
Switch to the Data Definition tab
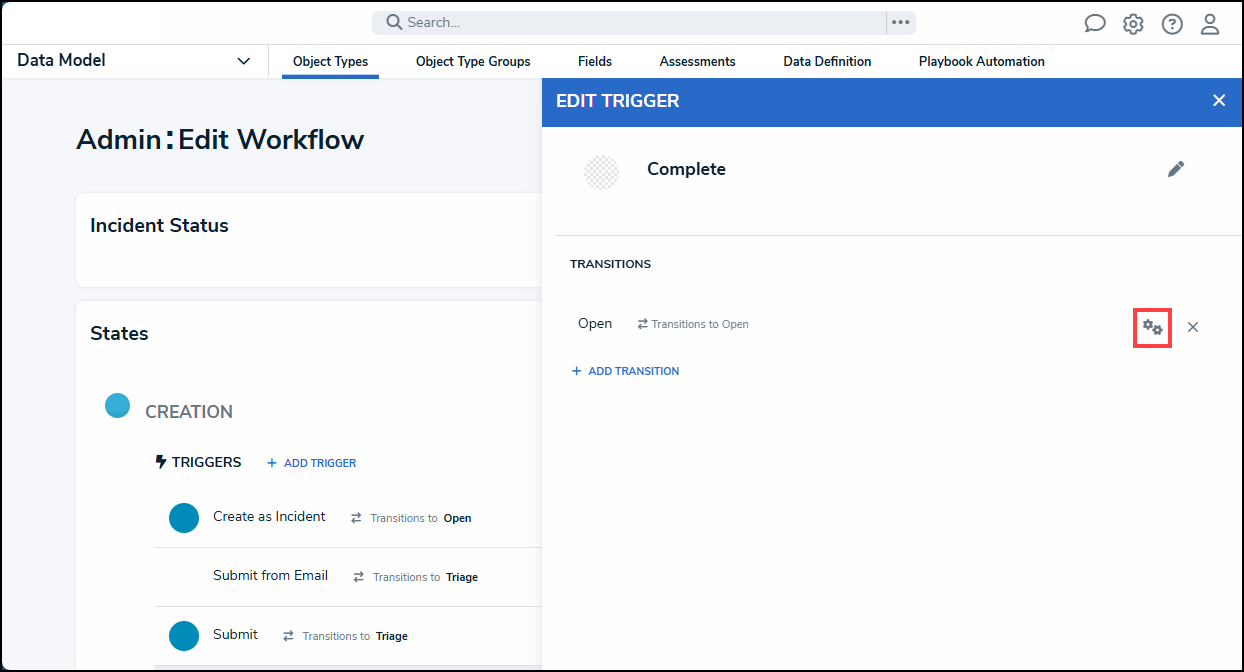pyautogui.click(x=827, y=61)
